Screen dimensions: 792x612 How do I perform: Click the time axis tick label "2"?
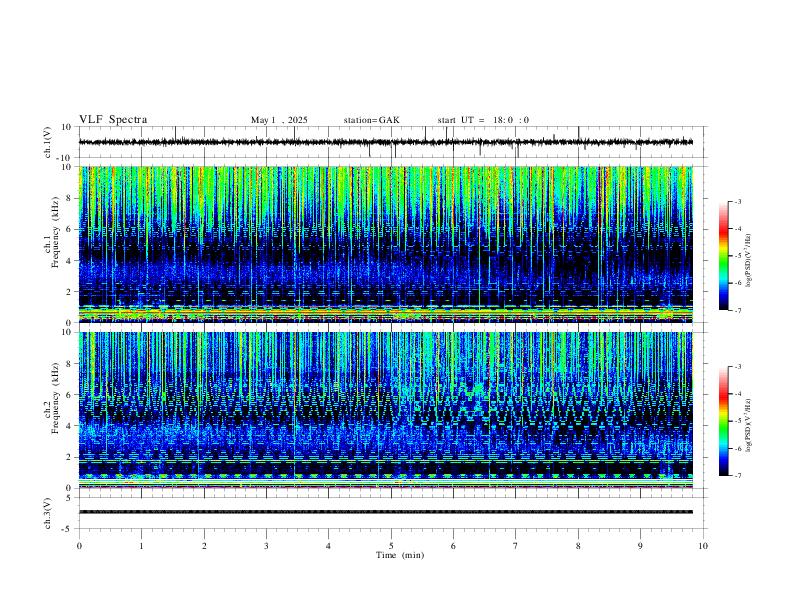click(x=204, y=546)
